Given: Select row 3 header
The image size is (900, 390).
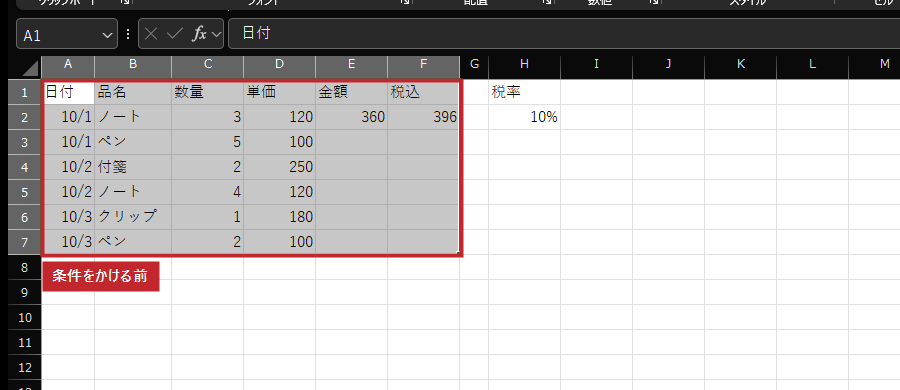Looking at the screenshot, I should (x=25, y=142).
